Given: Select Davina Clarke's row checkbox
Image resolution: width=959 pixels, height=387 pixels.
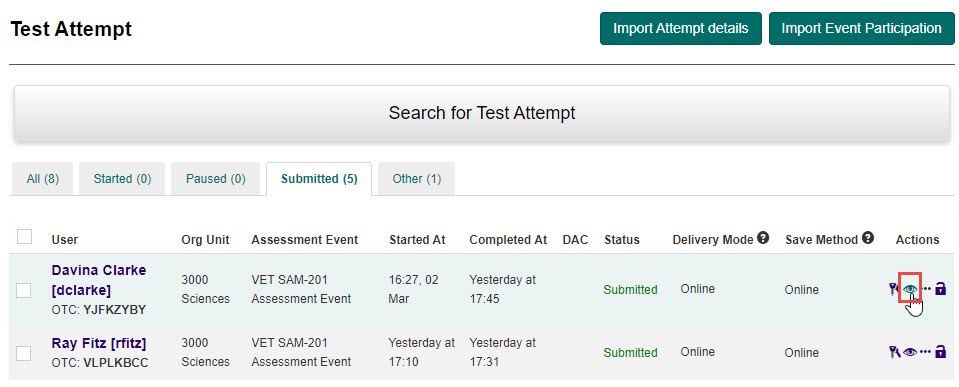Looking at the screenshot, I should (x=24, y=290).
